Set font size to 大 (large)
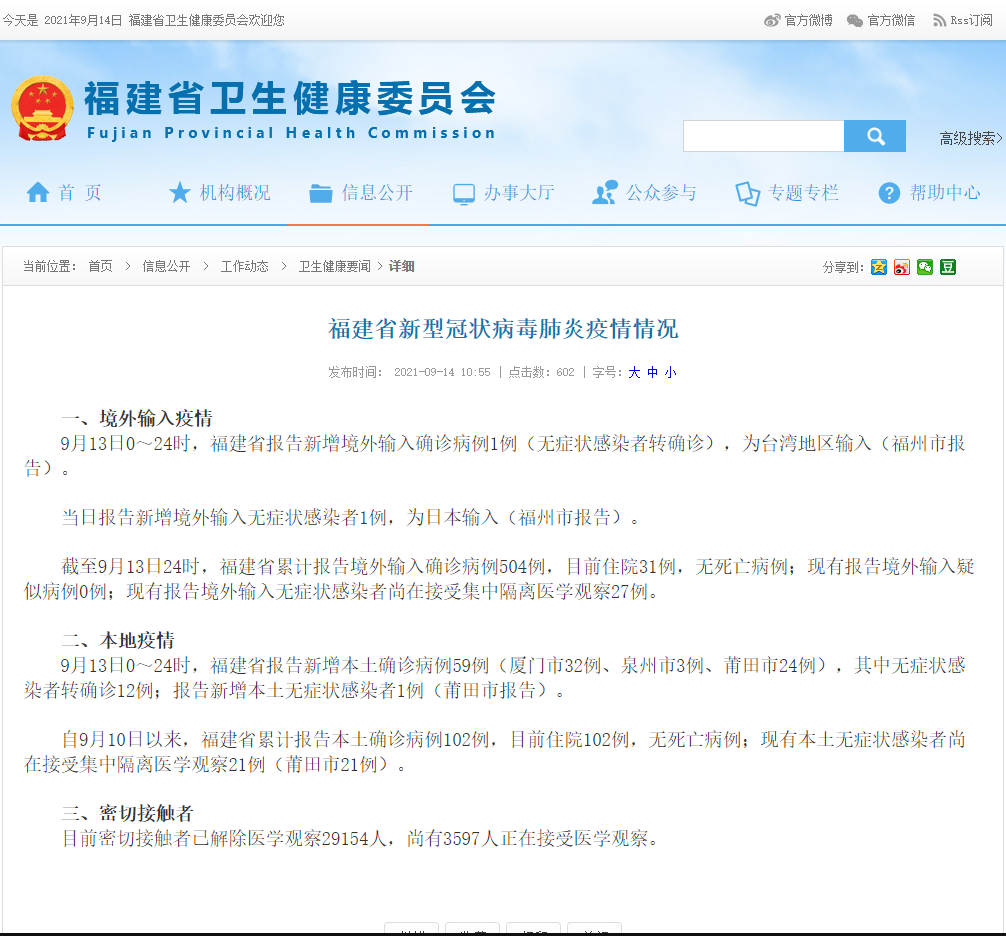1006x936 pixels. pos(634,372)
